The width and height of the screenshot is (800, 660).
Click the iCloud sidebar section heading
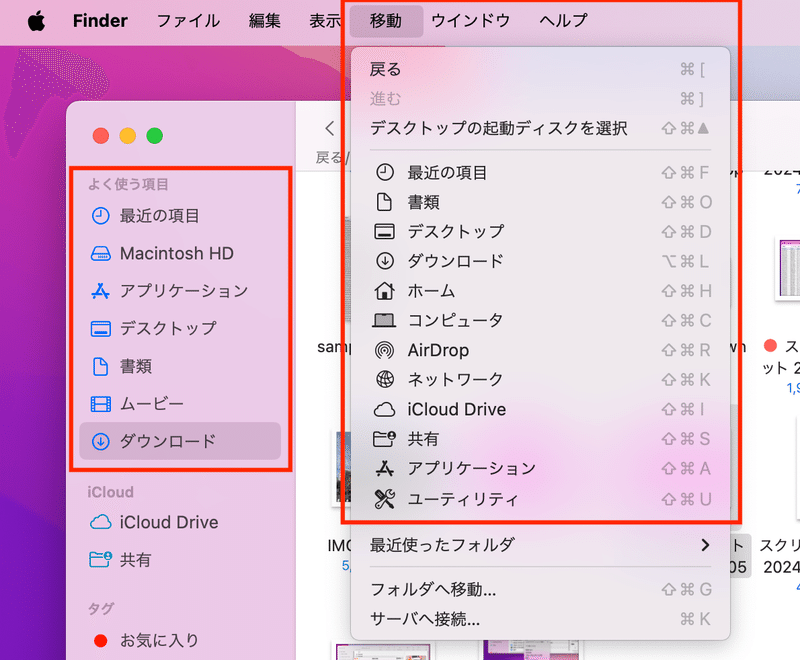pyautogui.click(x=110, y=492)
